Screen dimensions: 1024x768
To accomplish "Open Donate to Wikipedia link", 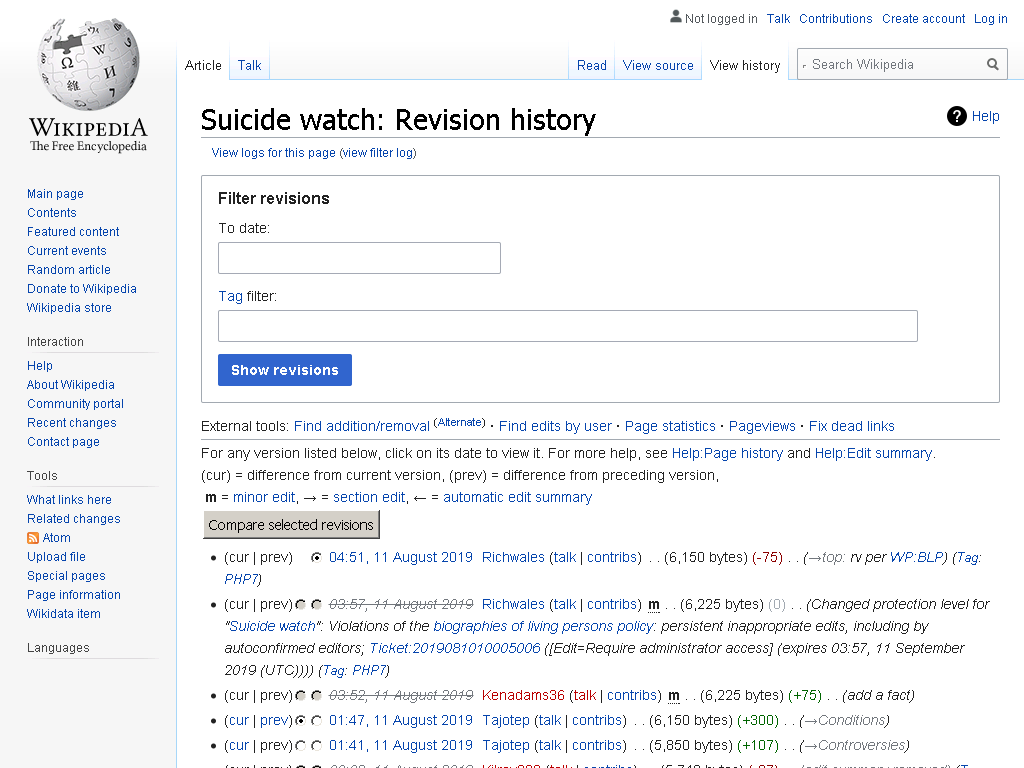I will pyautogui.click(x=82, y=289).
